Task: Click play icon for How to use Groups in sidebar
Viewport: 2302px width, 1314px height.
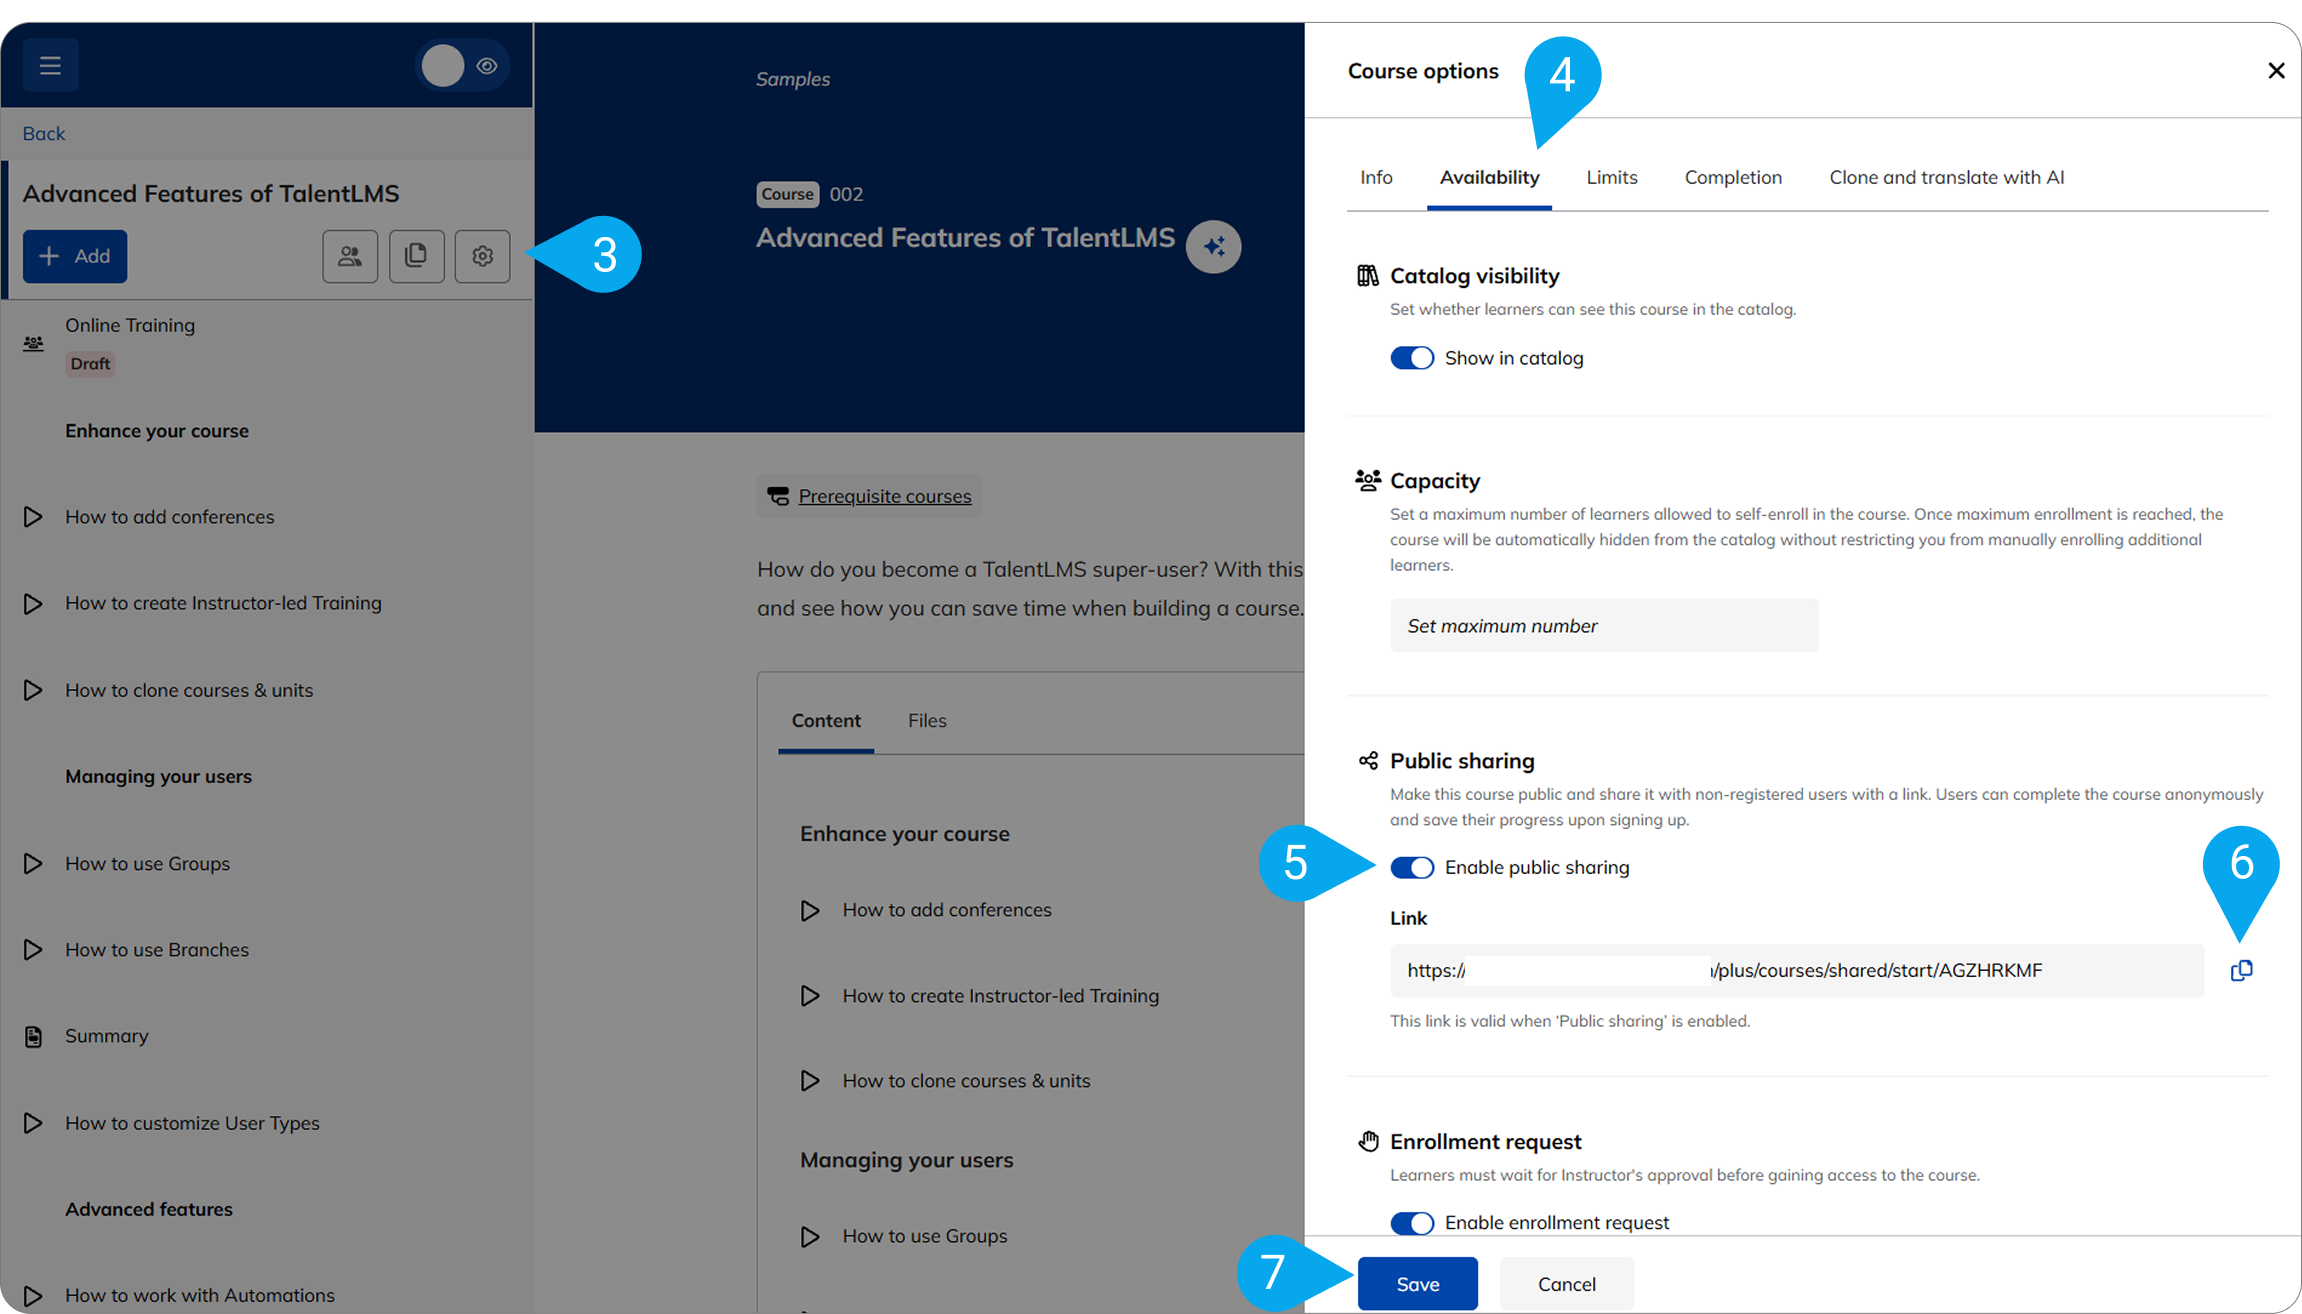Action: (x=33, y=863)
